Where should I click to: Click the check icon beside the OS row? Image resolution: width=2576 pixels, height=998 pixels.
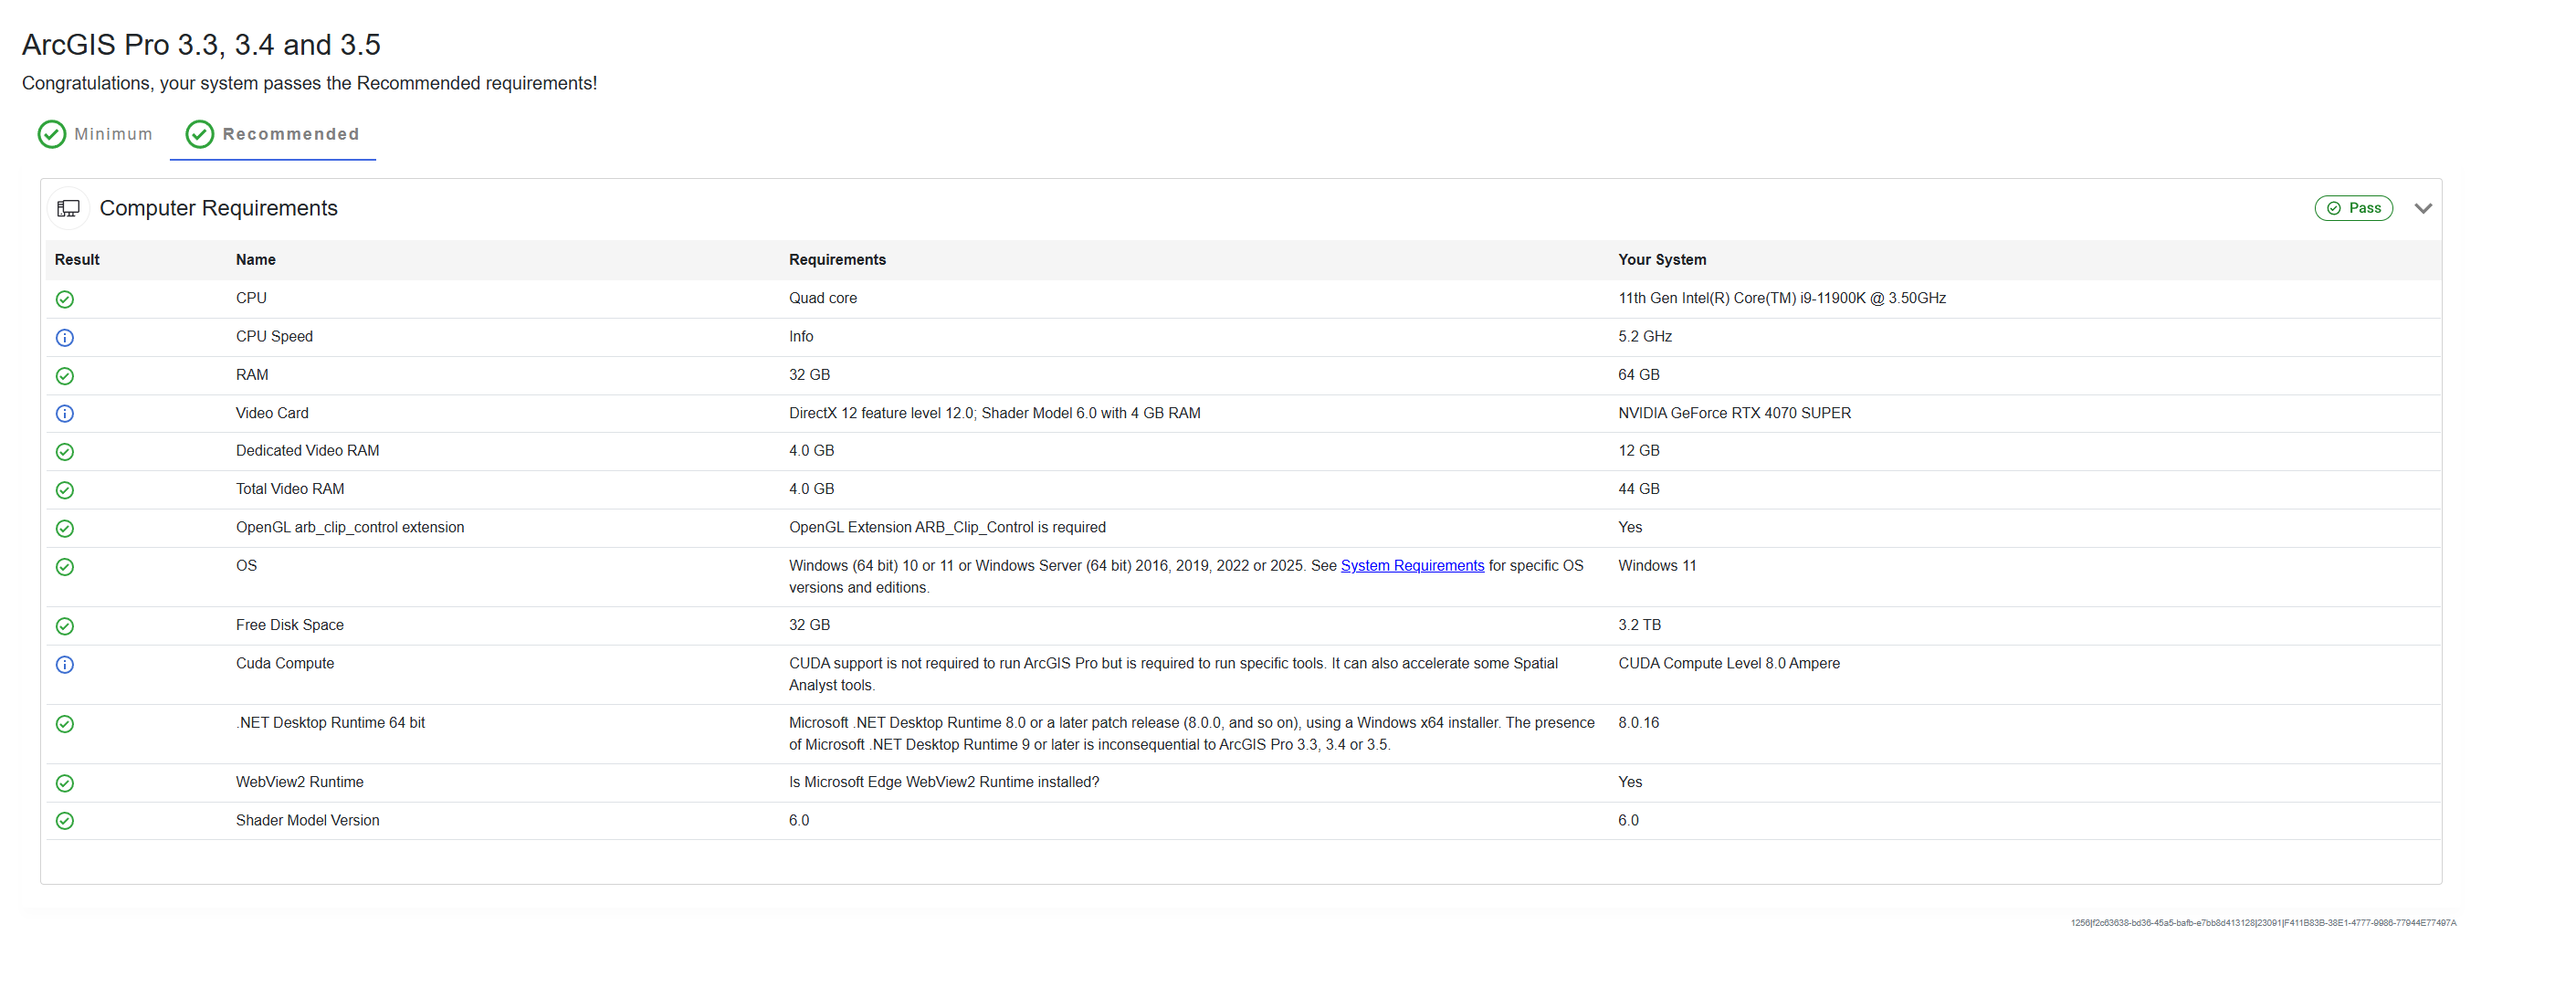(x=65, y=567)
